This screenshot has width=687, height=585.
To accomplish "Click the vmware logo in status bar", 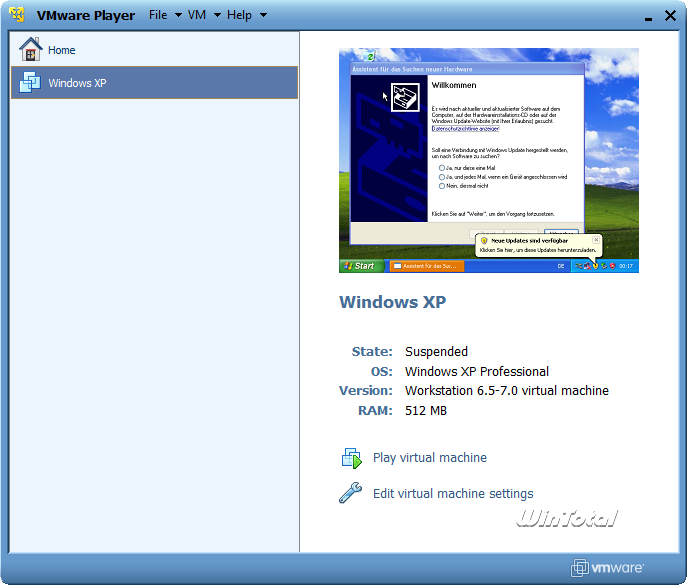I will click(607, 568).
